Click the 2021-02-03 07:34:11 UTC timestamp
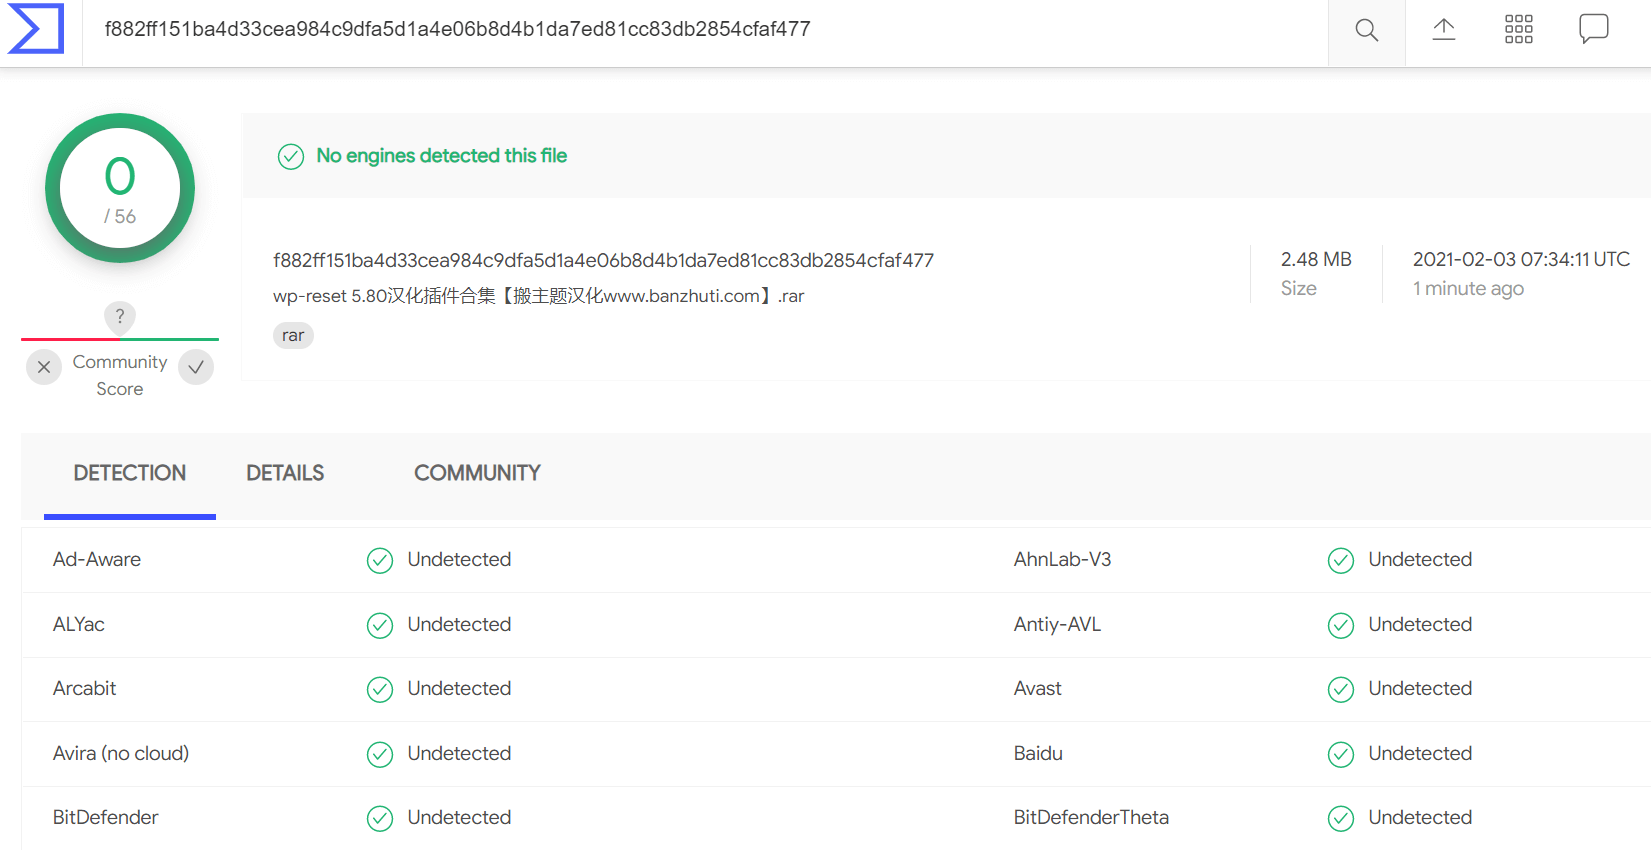This screenshot has width=1651, height=850. coord(1521,259)
